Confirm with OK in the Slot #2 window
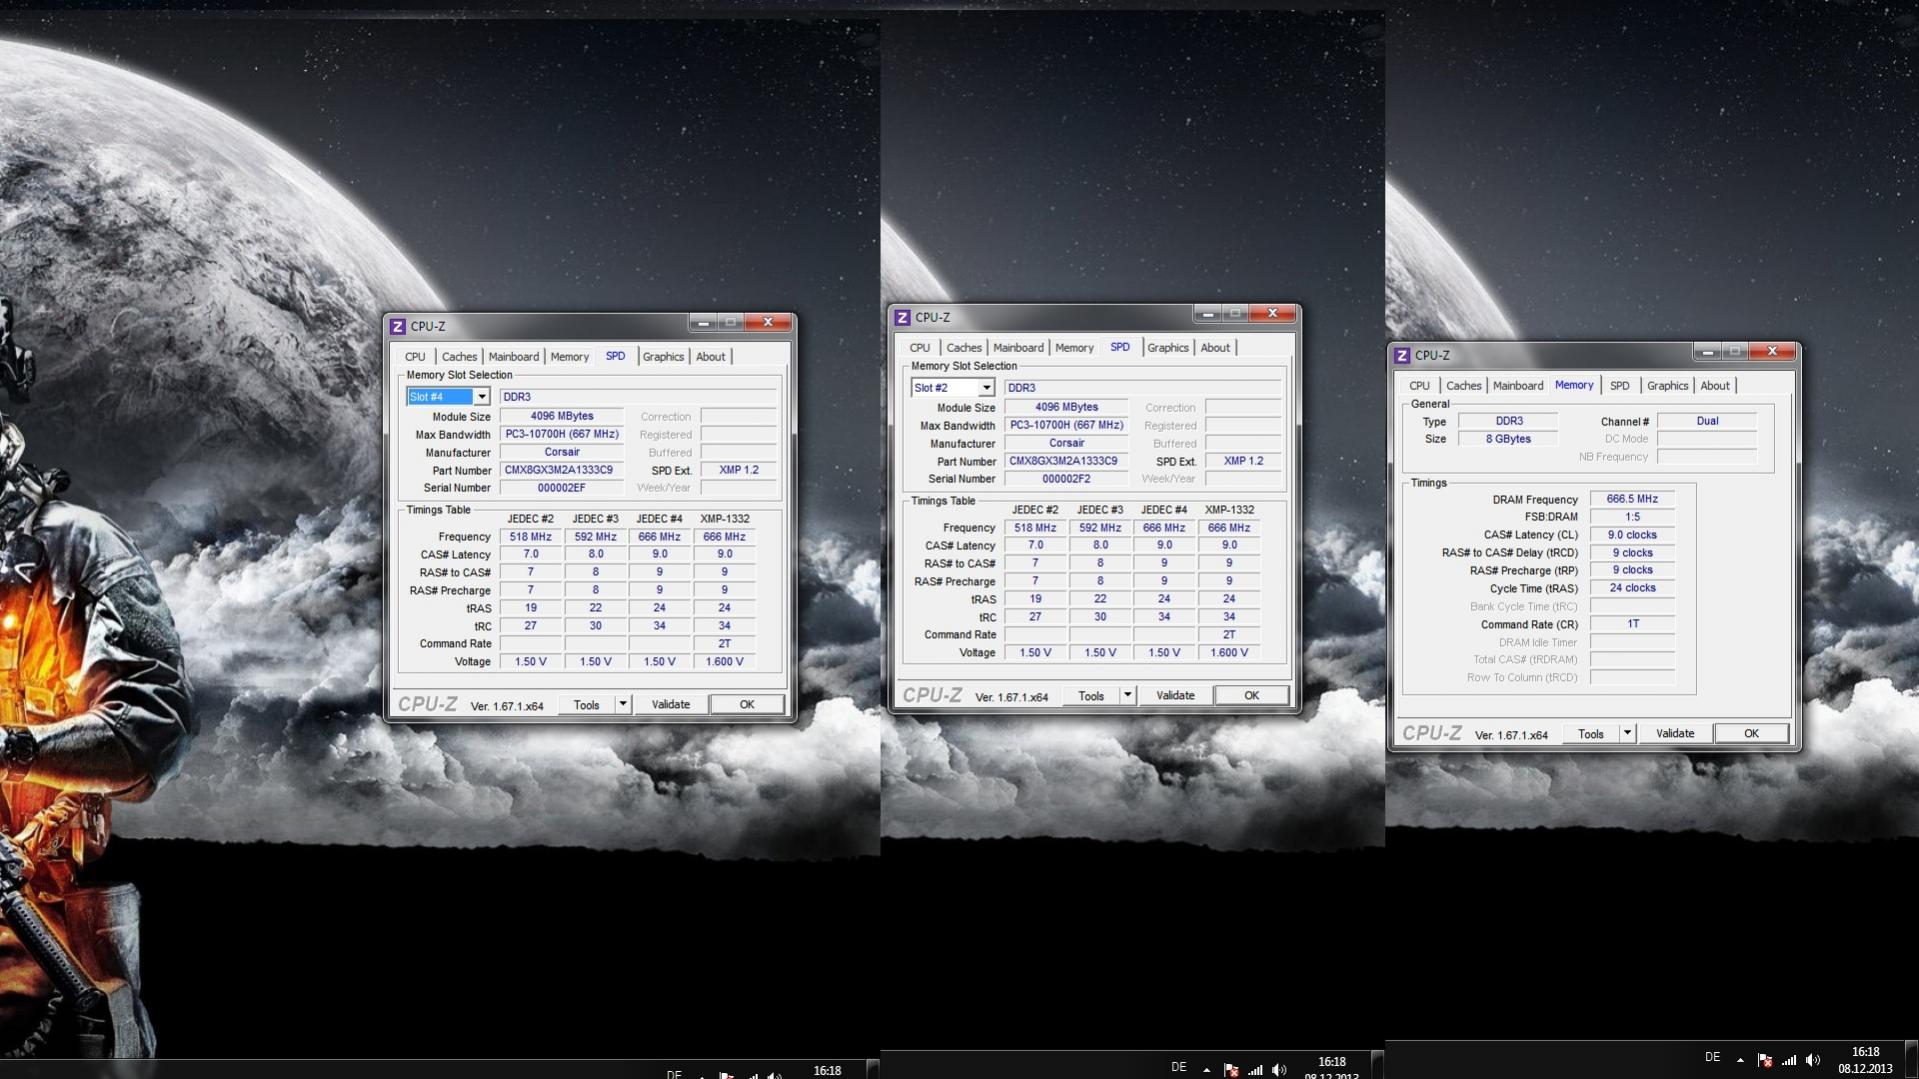 pos(1251,695)
